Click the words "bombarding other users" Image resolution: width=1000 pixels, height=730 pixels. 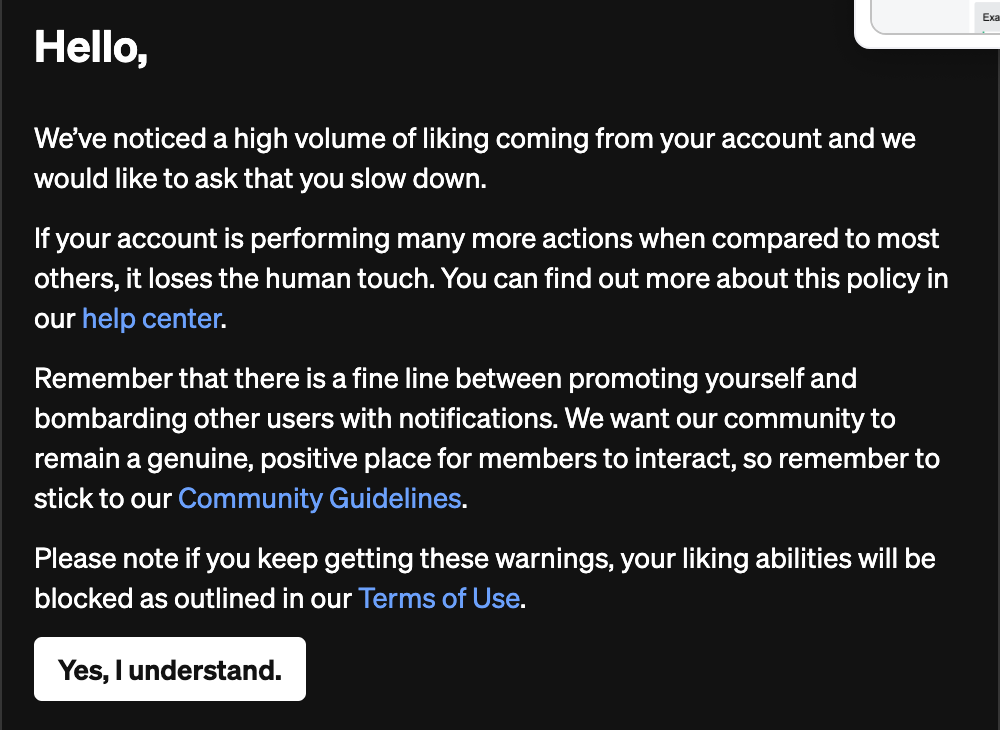coord(186,418)
